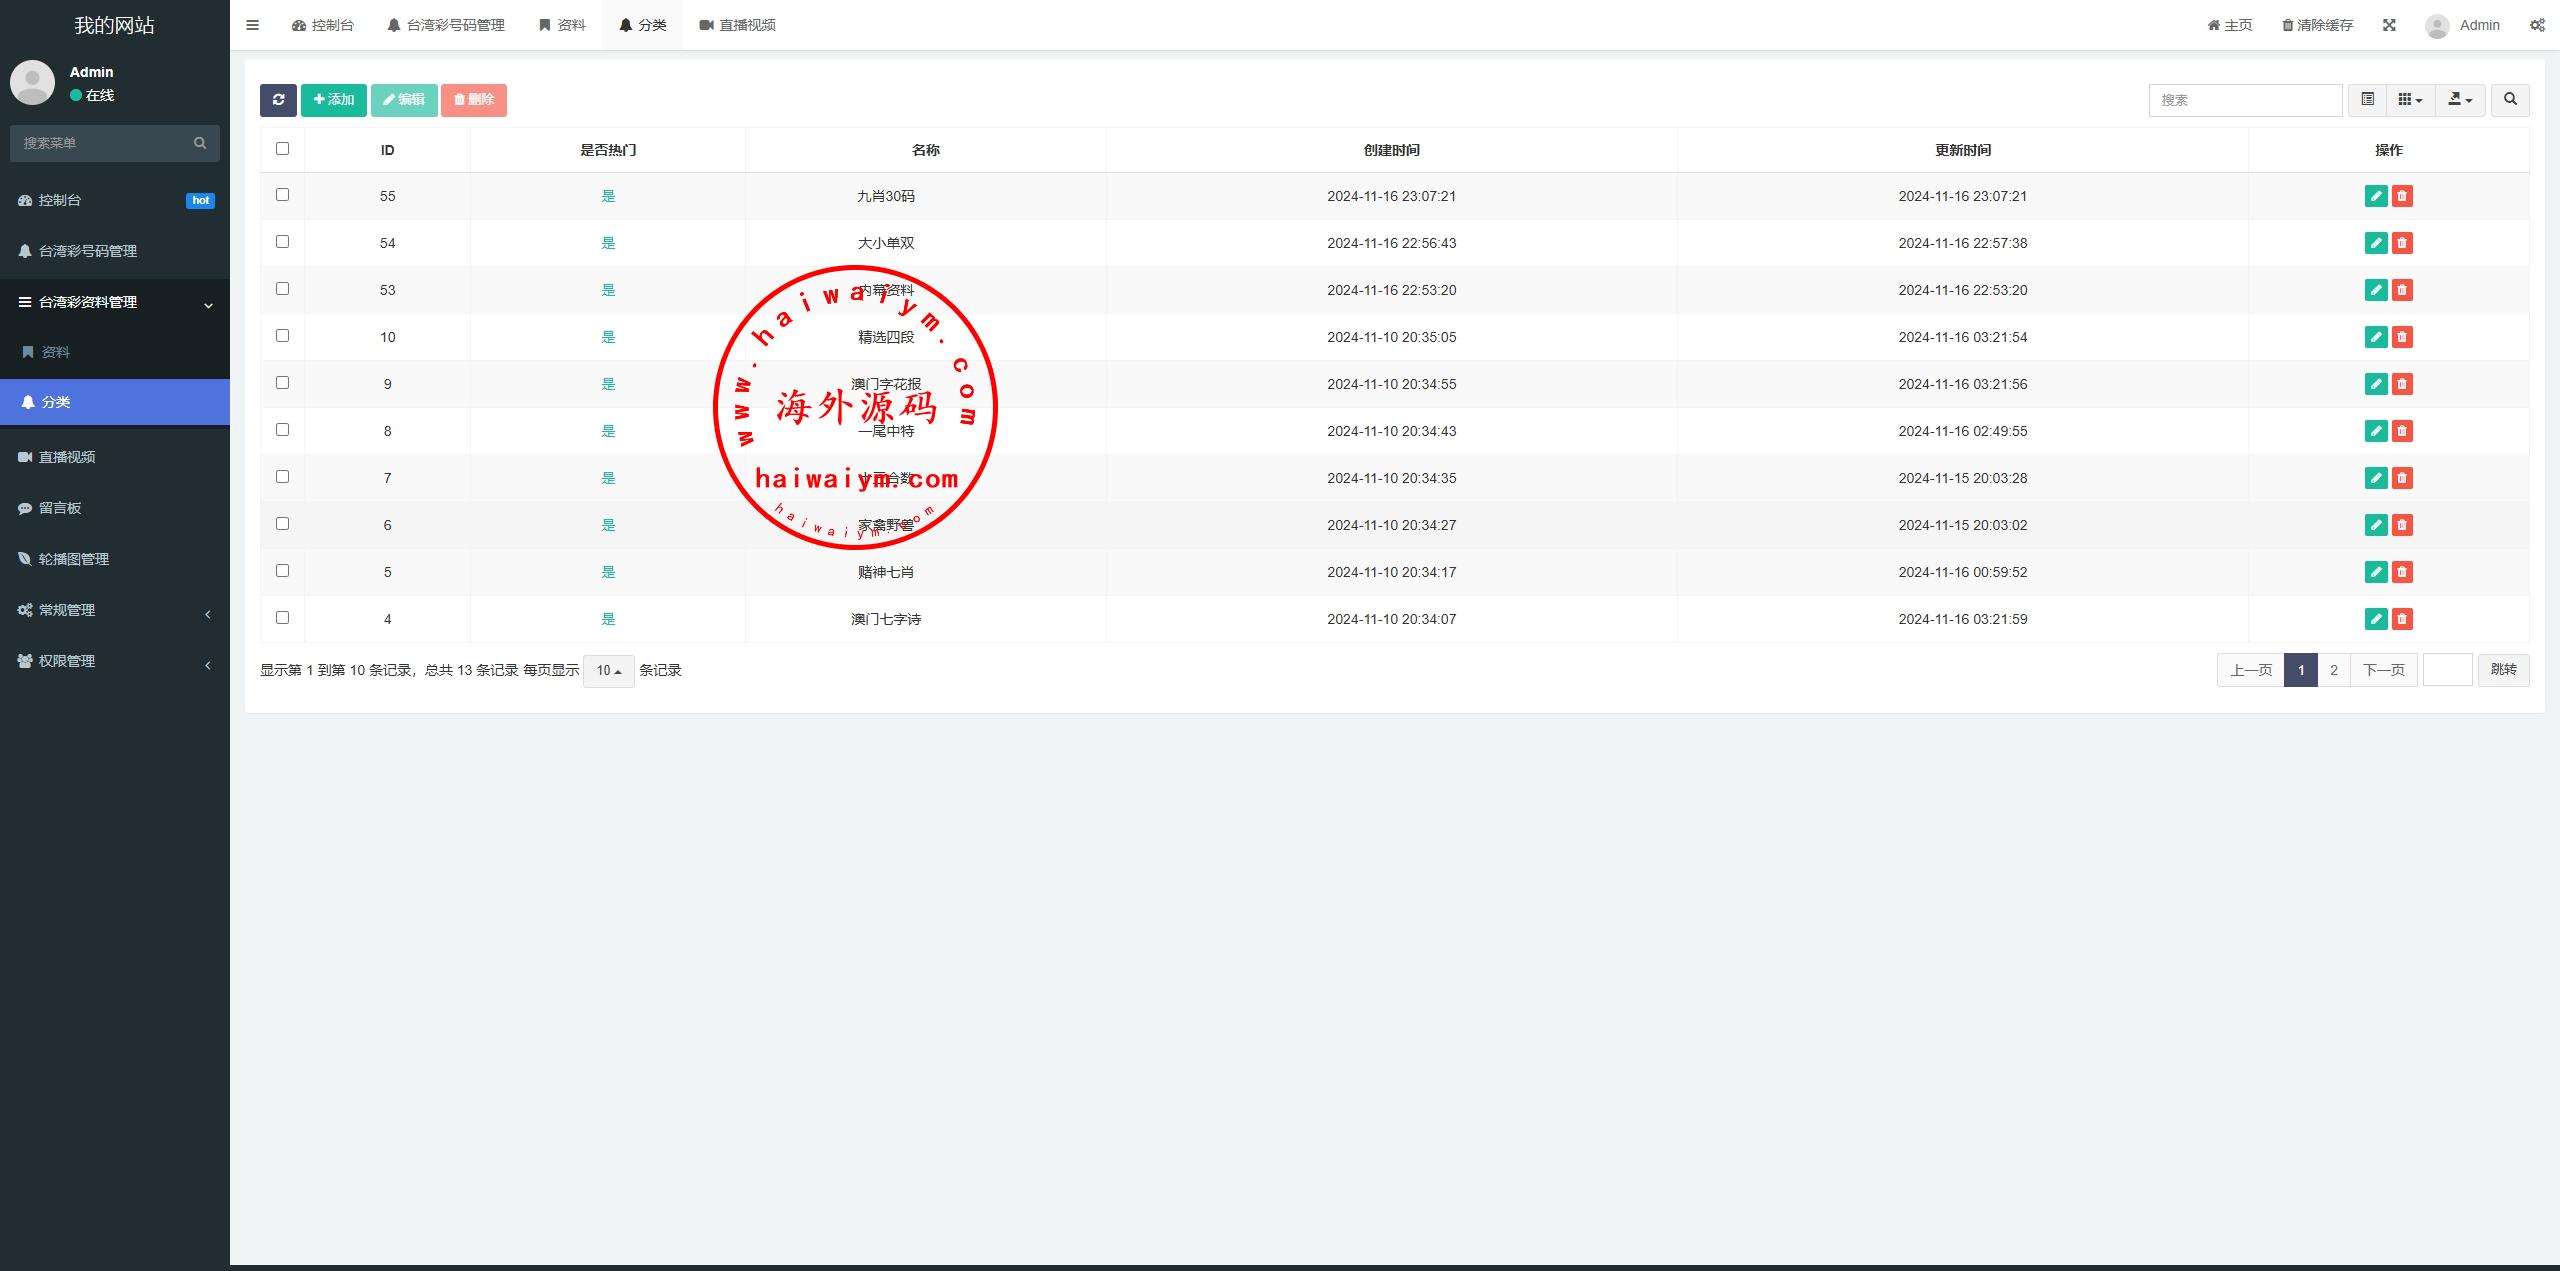Toggle the table card view icon
Image resolution: width=2560 pixels, height=1271 pixels.
(x=2367, y=100)
